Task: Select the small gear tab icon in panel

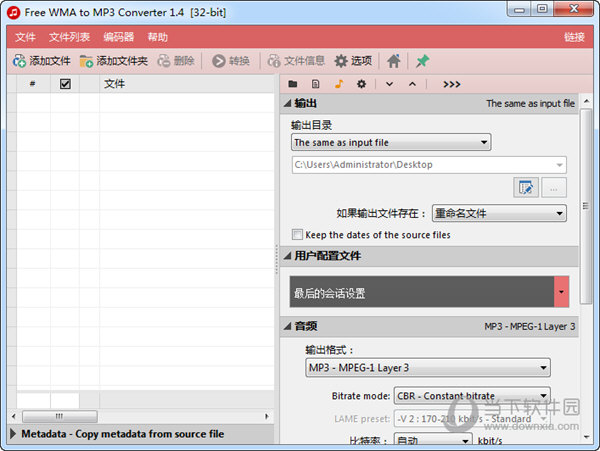Action: pyautogui.click(x=361, y=84)
